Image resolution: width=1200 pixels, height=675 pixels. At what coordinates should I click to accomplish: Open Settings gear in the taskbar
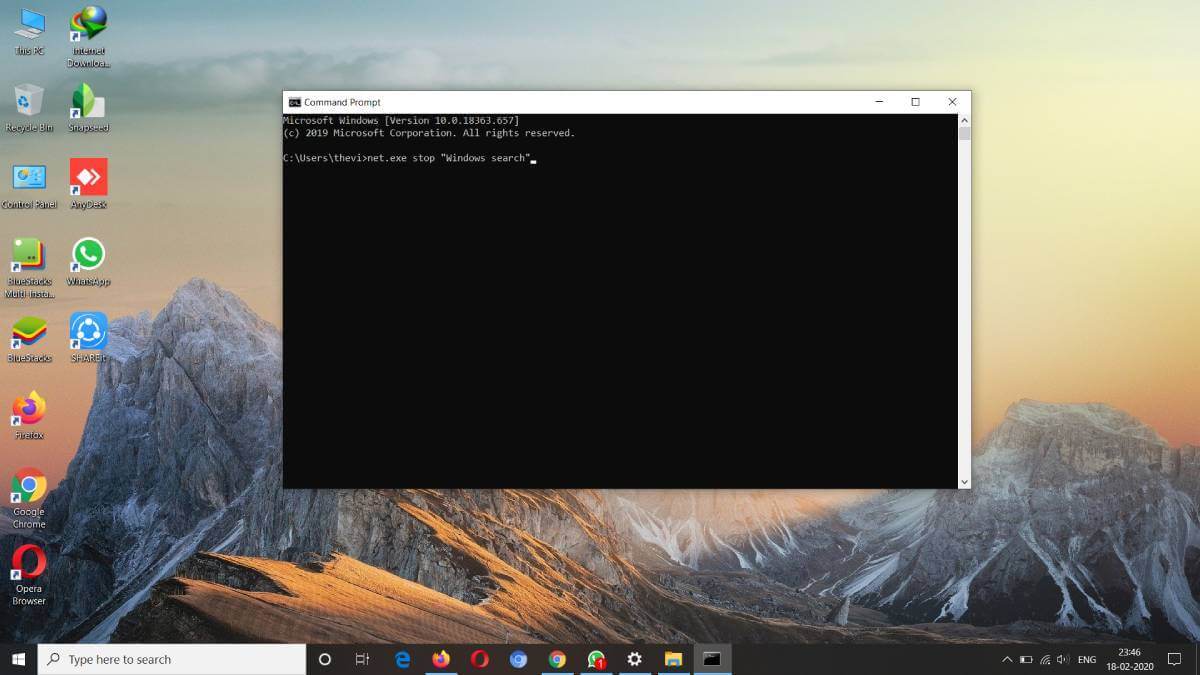coord(634,659)
